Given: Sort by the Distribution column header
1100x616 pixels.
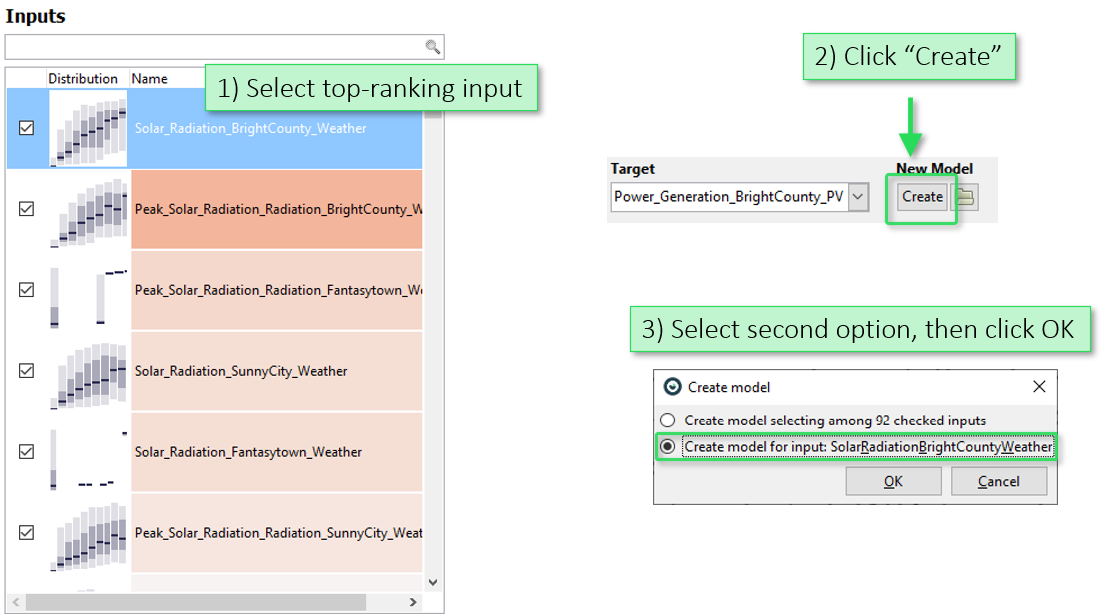Looking at the screenshot, I should (x=83, y=79).
